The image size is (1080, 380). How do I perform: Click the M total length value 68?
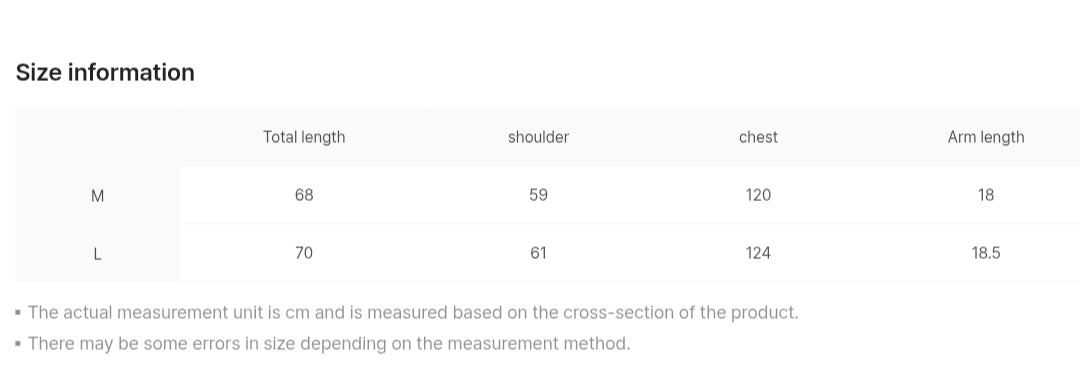304,195
